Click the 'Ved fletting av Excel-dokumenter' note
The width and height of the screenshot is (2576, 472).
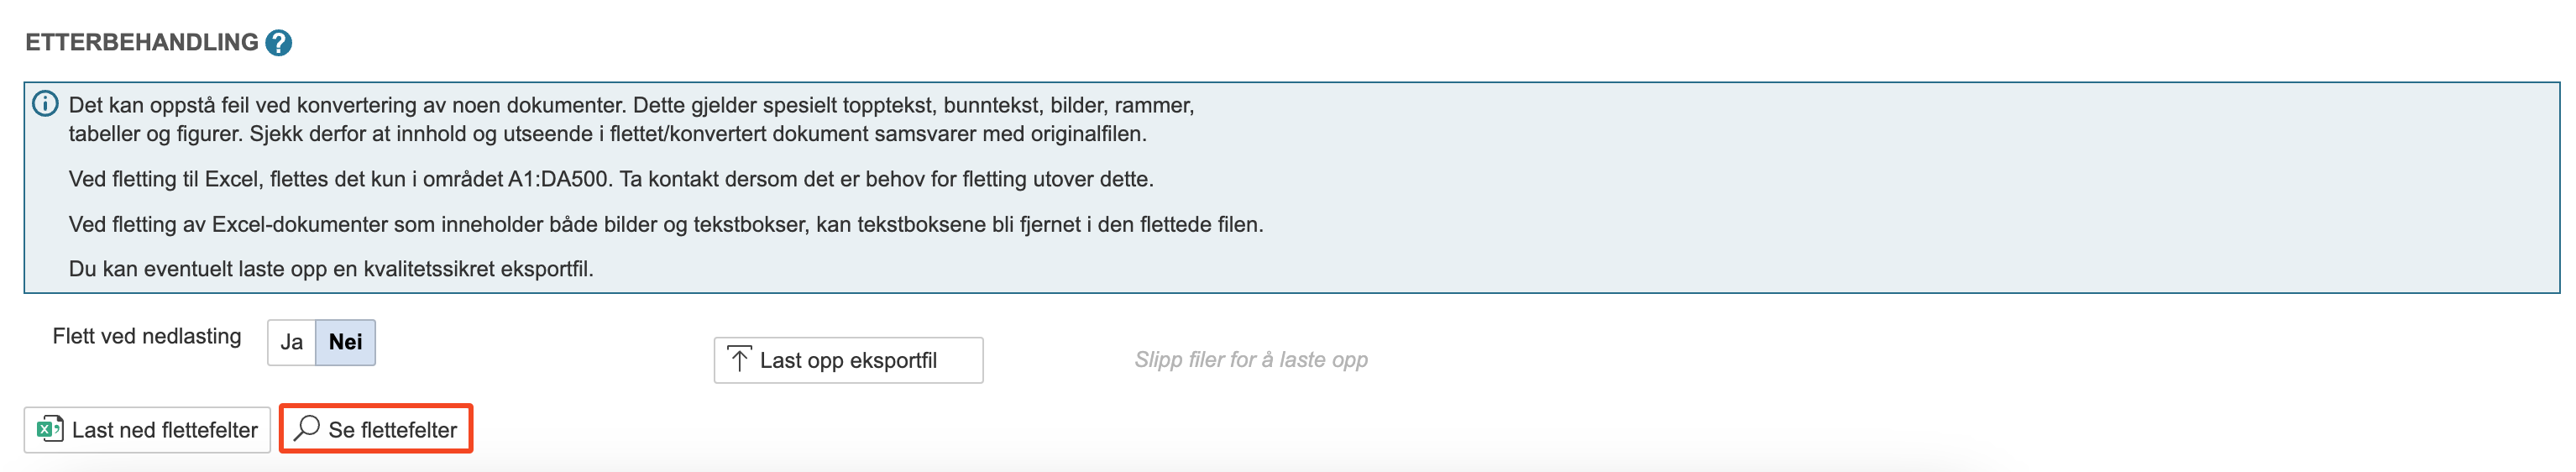click(665, 224)
